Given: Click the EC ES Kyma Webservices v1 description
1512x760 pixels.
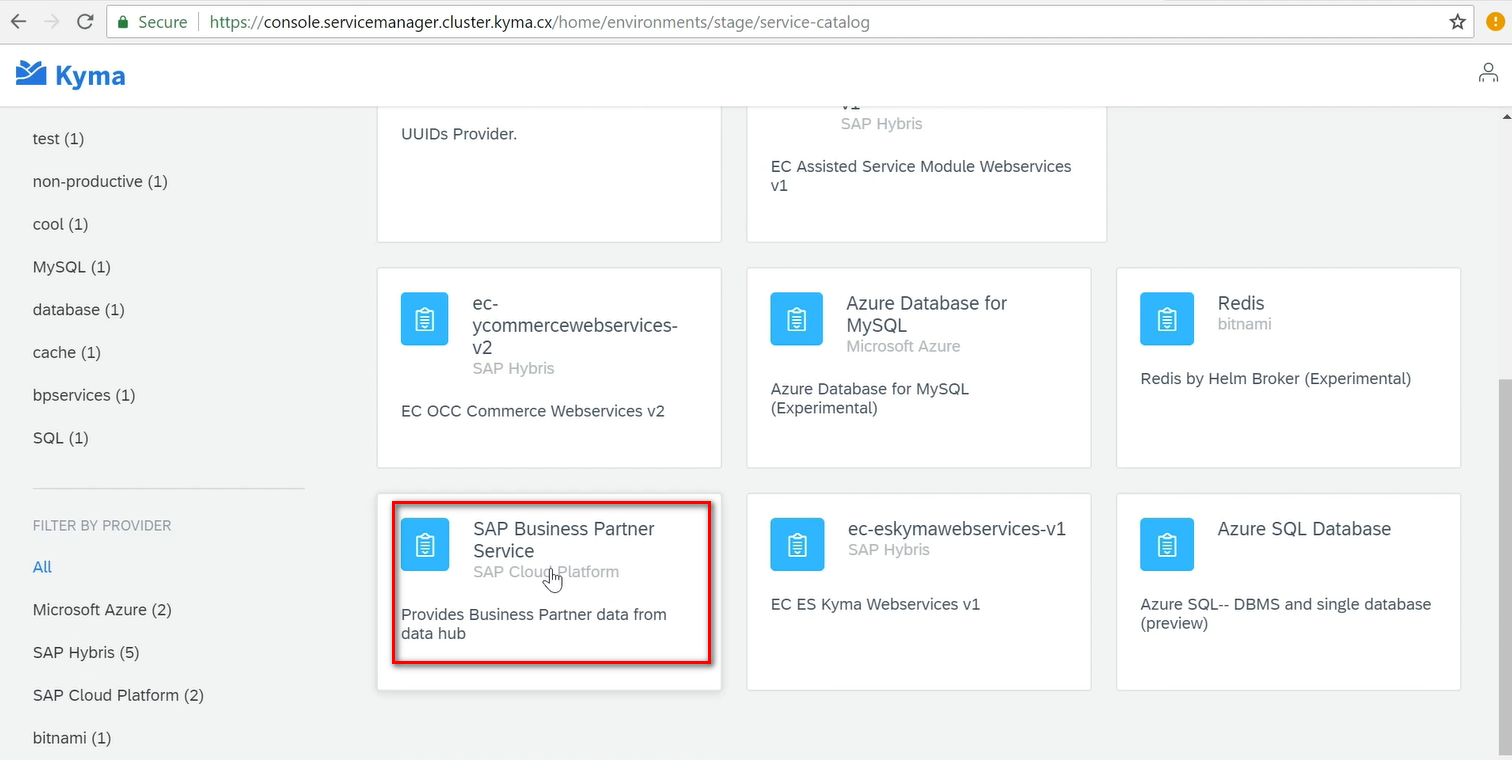Looking at the screenshot, I should tap(876, 604).
